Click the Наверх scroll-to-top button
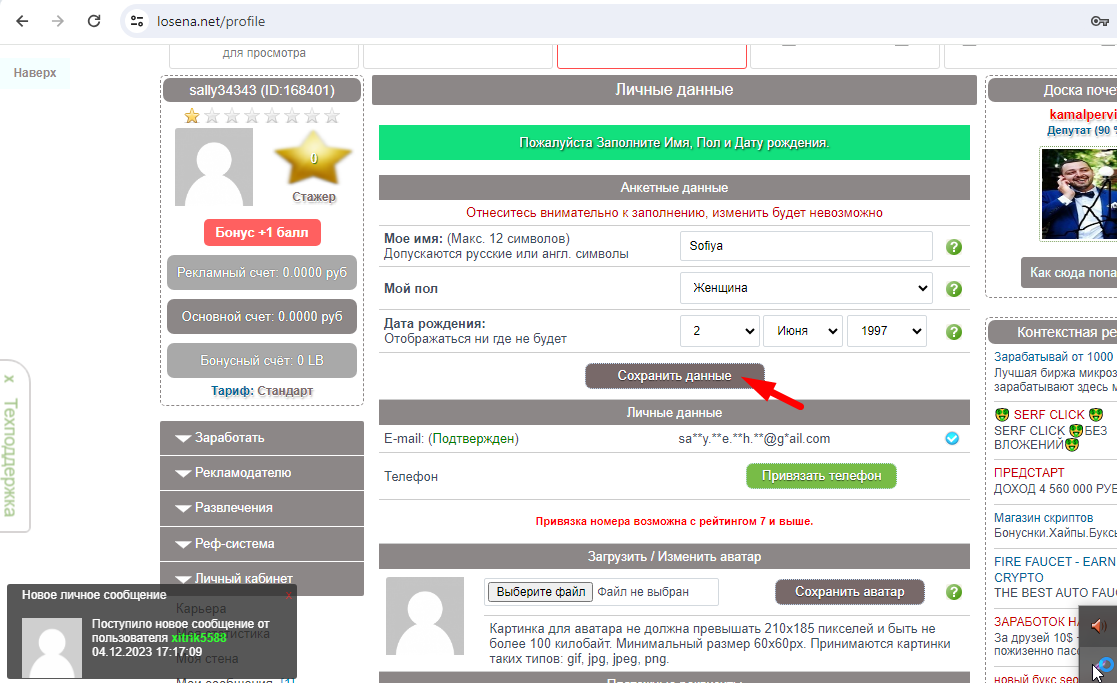1117x683 pixels. [35, 73]
